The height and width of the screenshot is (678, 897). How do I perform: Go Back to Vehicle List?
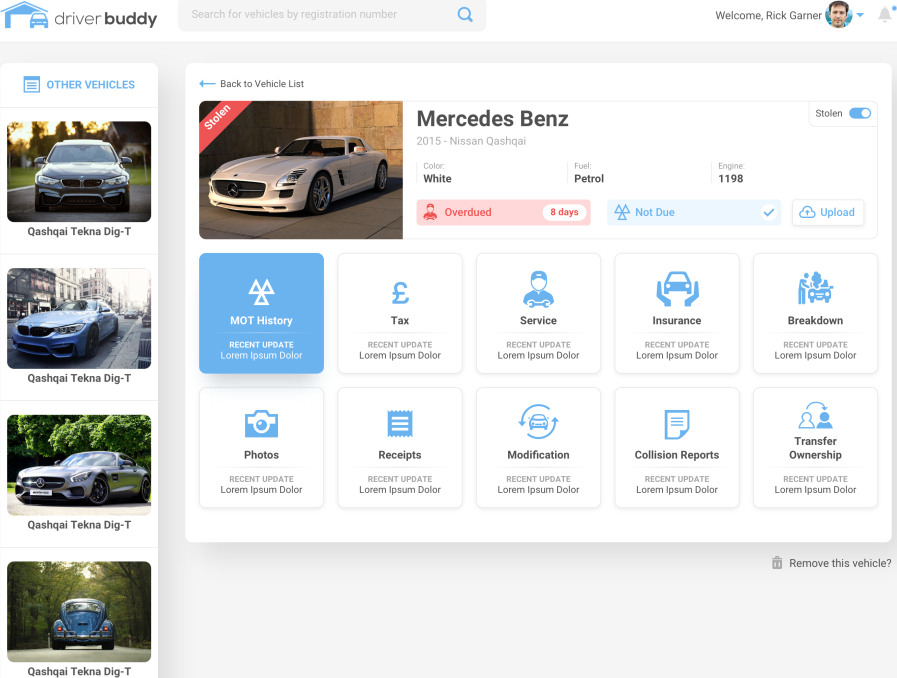pos(262,84)
